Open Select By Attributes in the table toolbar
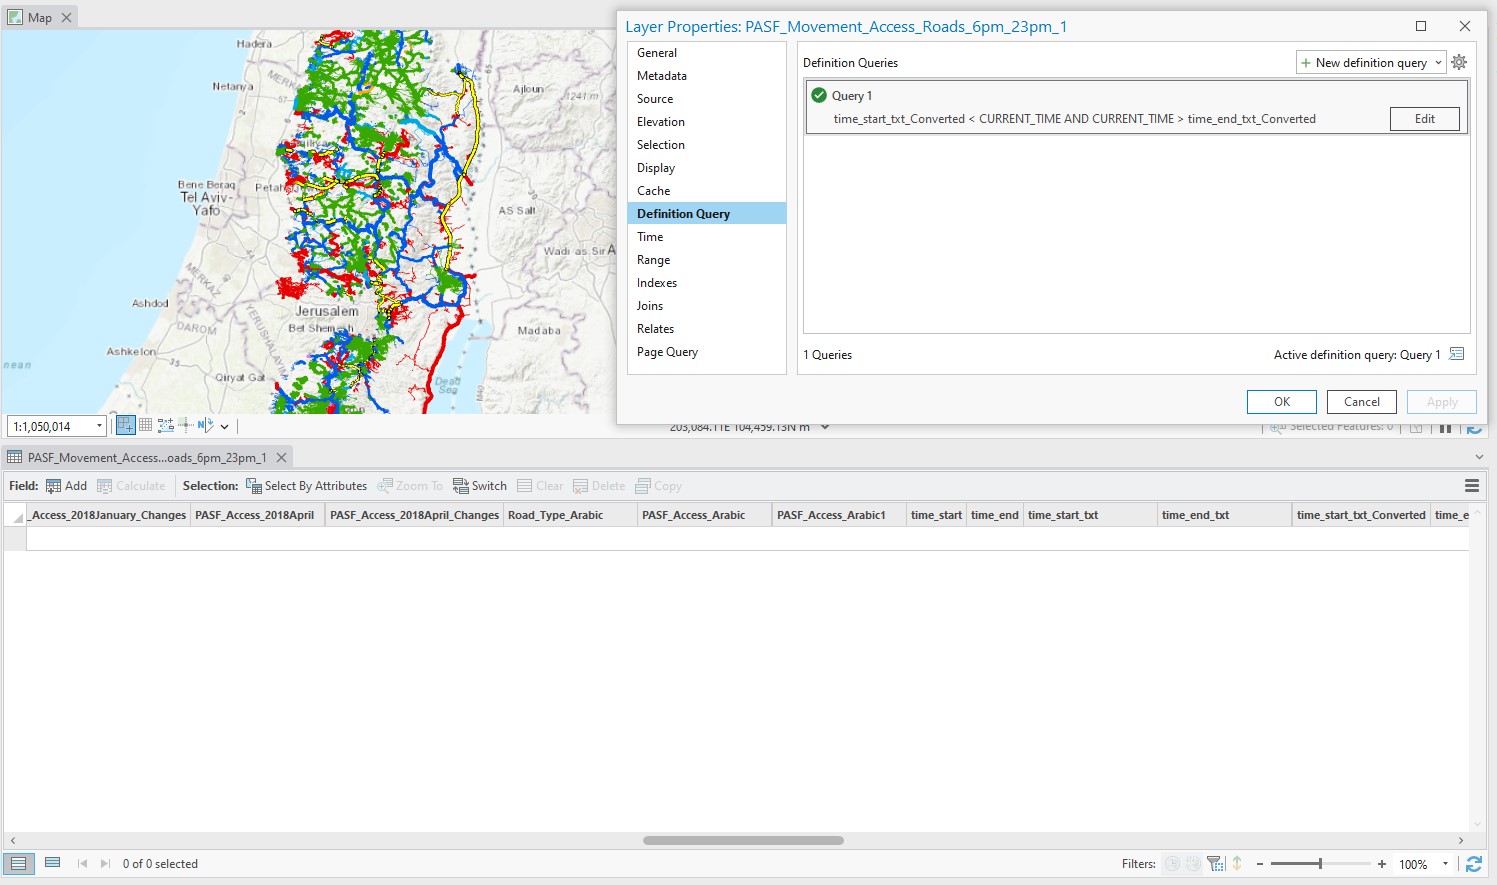The height and width of the screenshot is (885, 1497). point(307,485)
